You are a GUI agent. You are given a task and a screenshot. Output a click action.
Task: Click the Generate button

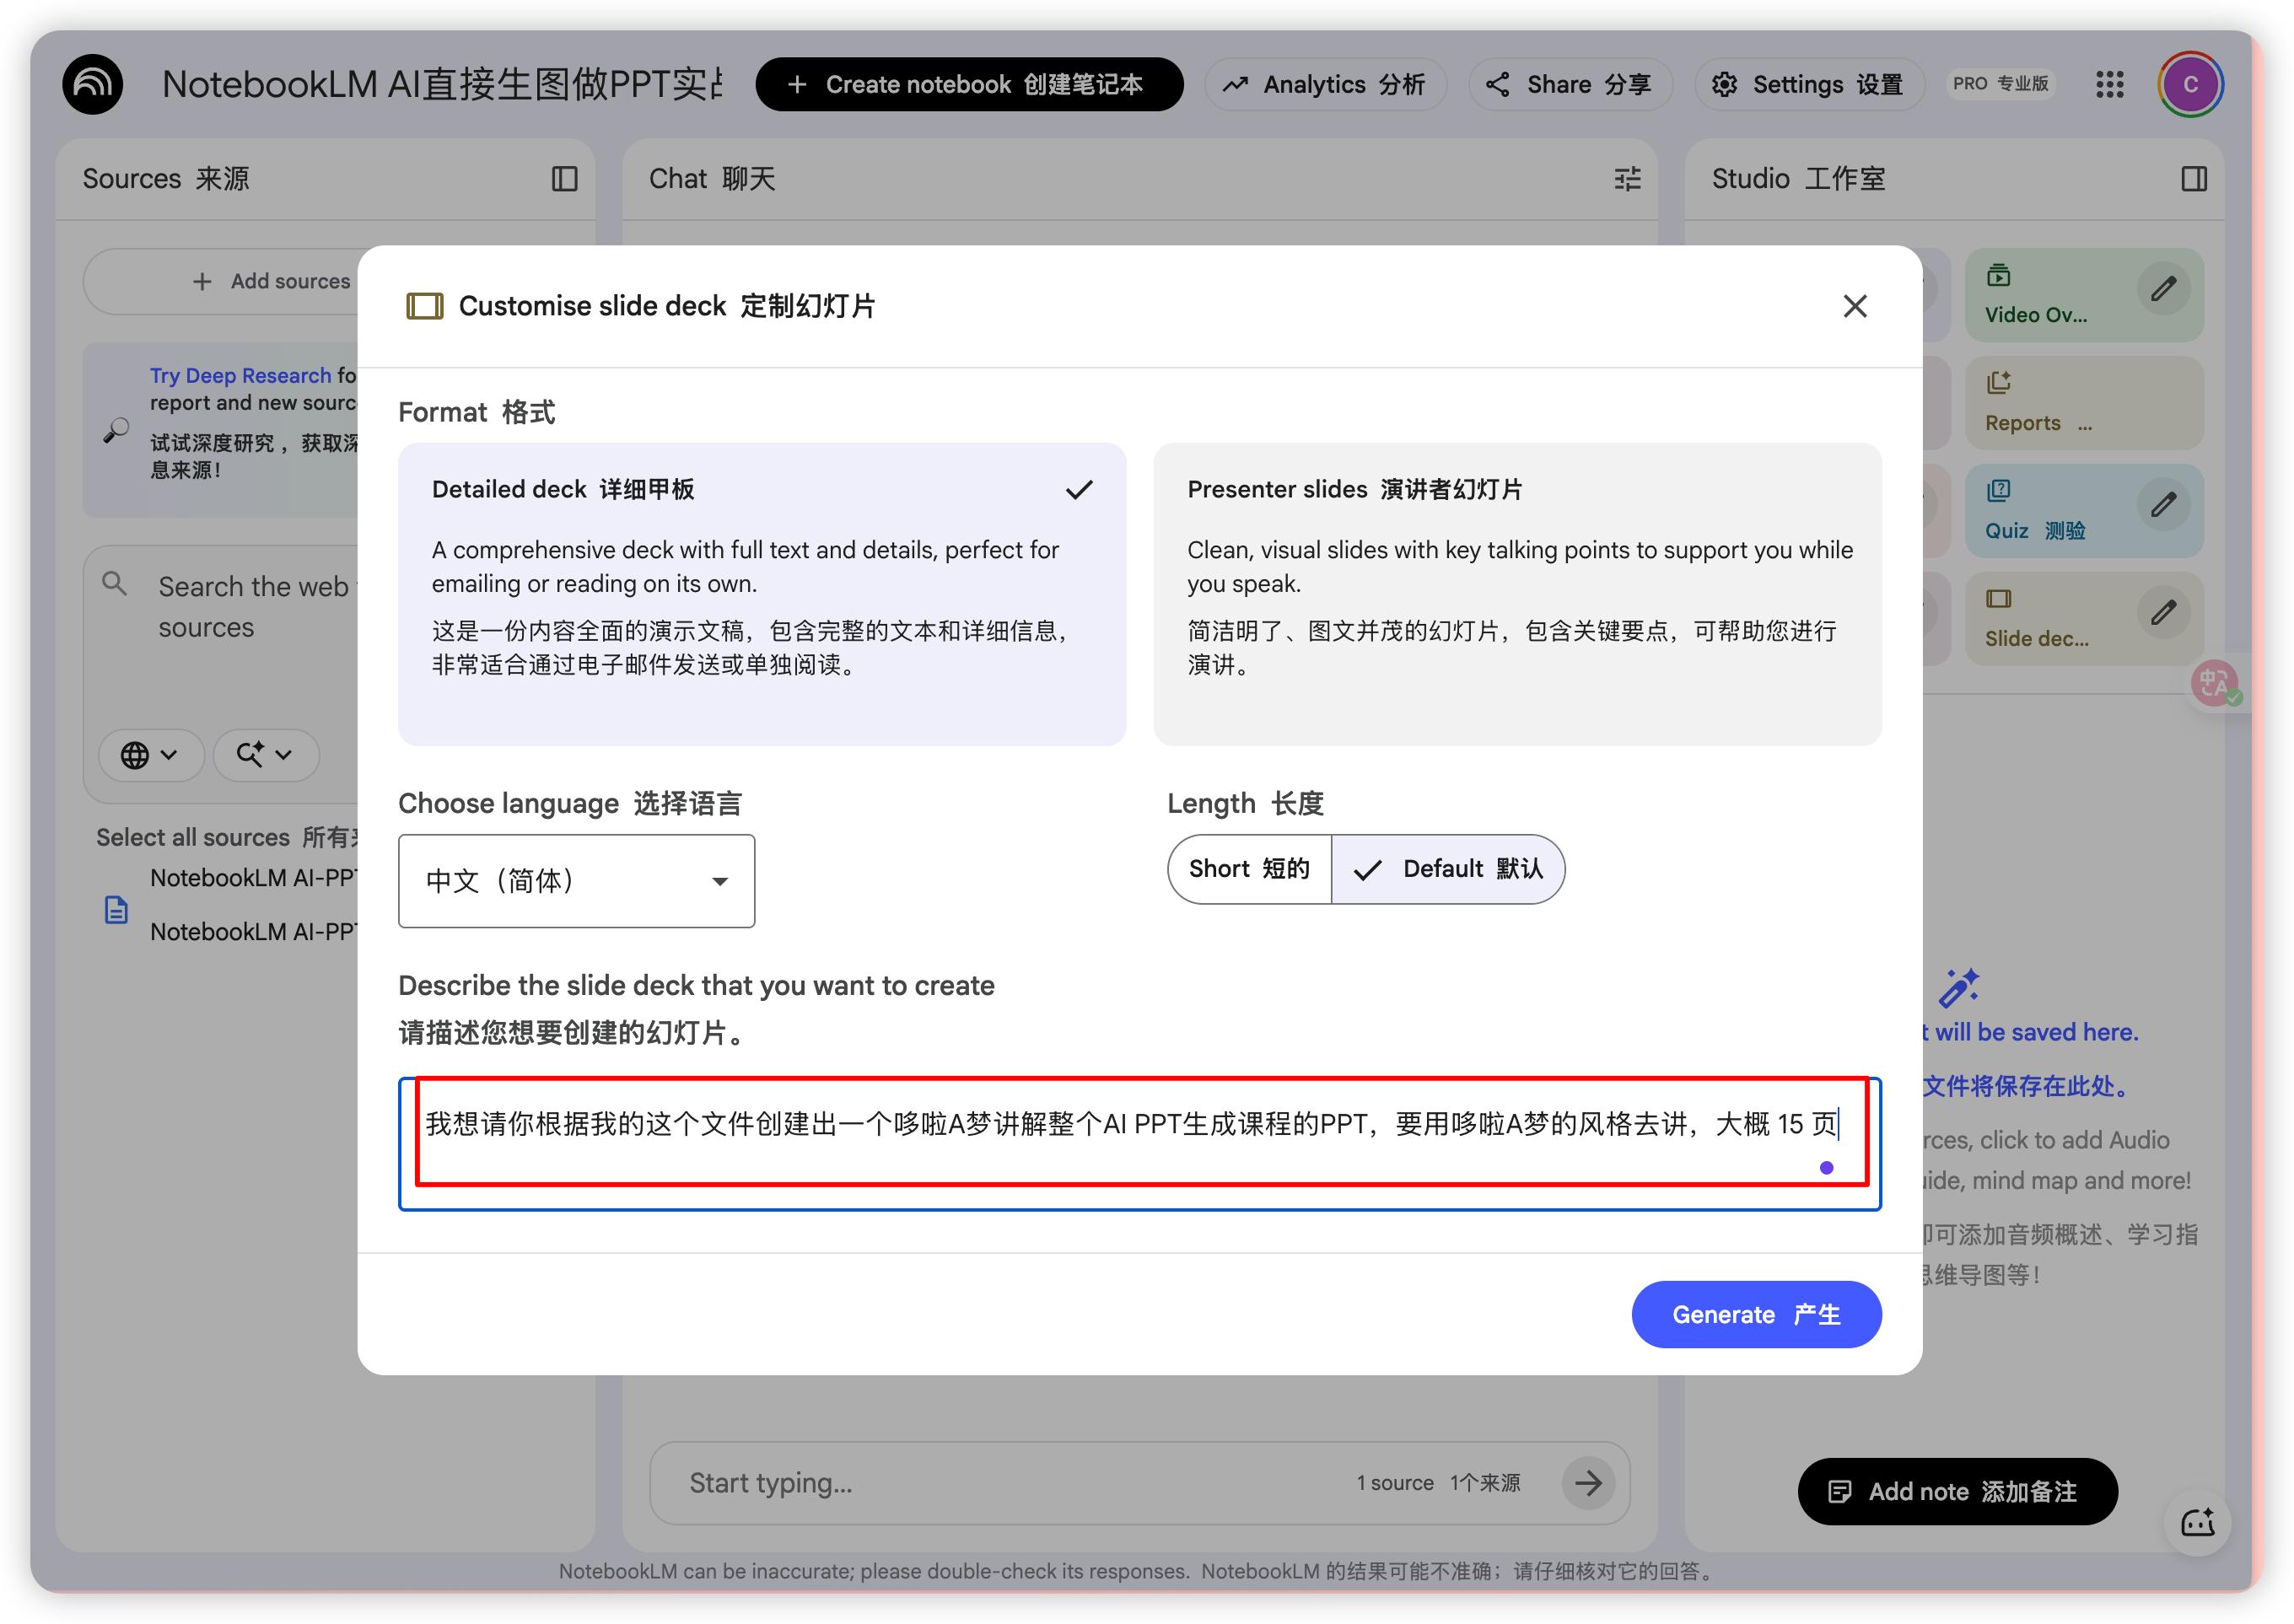(x=1755, y=1314)
